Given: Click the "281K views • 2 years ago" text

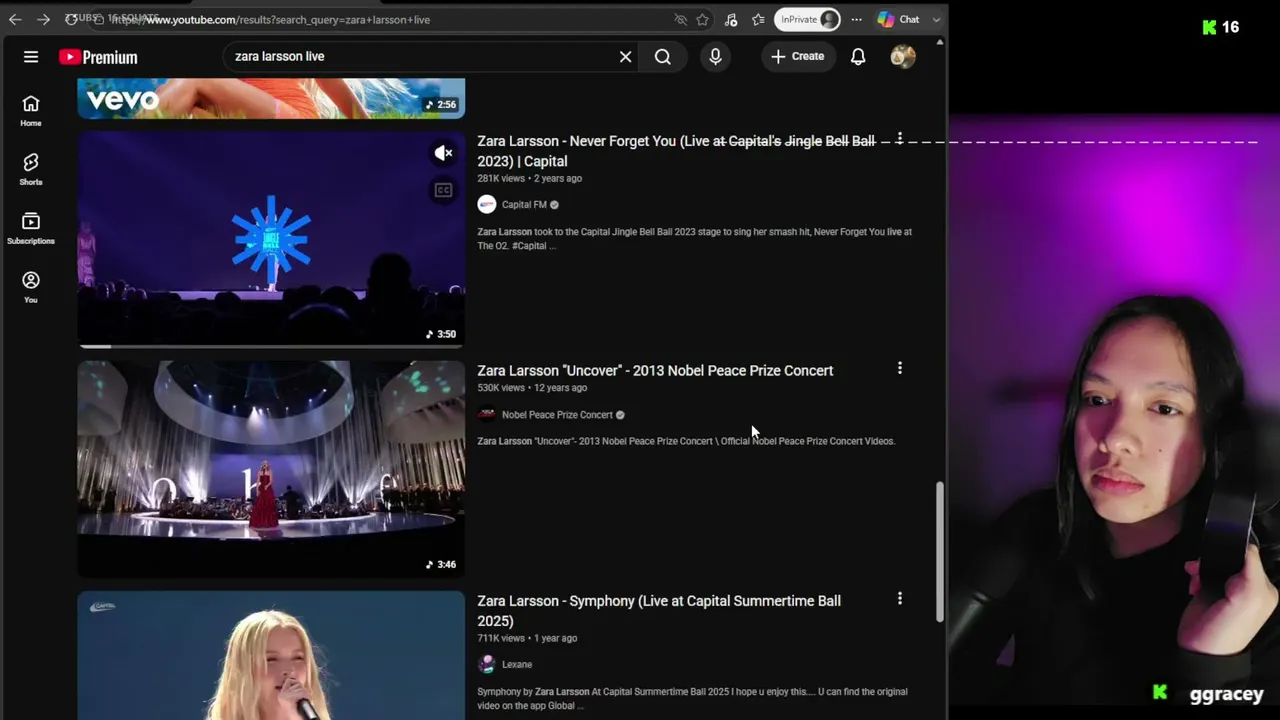Looking at the screenshot, I should click(529, 179).
